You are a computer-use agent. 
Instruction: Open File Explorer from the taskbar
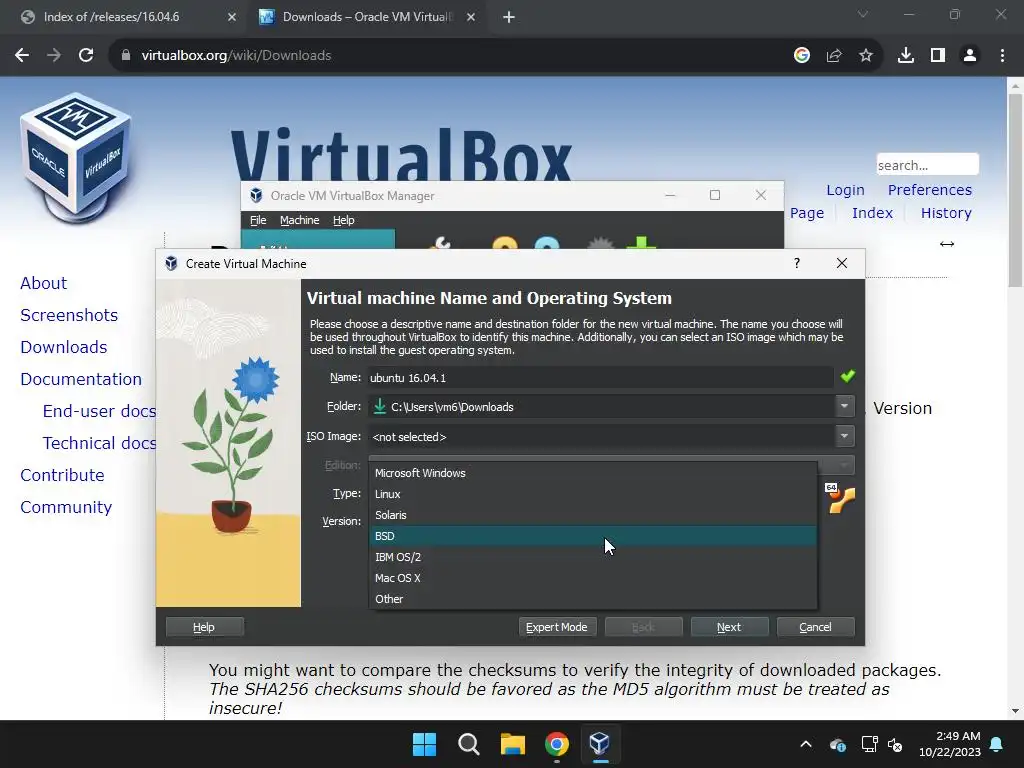tap(513, 744)
